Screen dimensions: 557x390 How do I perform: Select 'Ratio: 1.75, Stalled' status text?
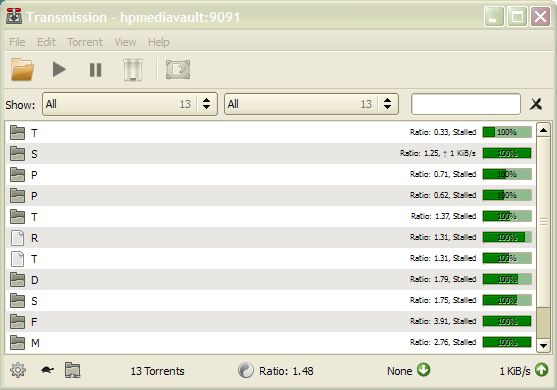[443, 300]
